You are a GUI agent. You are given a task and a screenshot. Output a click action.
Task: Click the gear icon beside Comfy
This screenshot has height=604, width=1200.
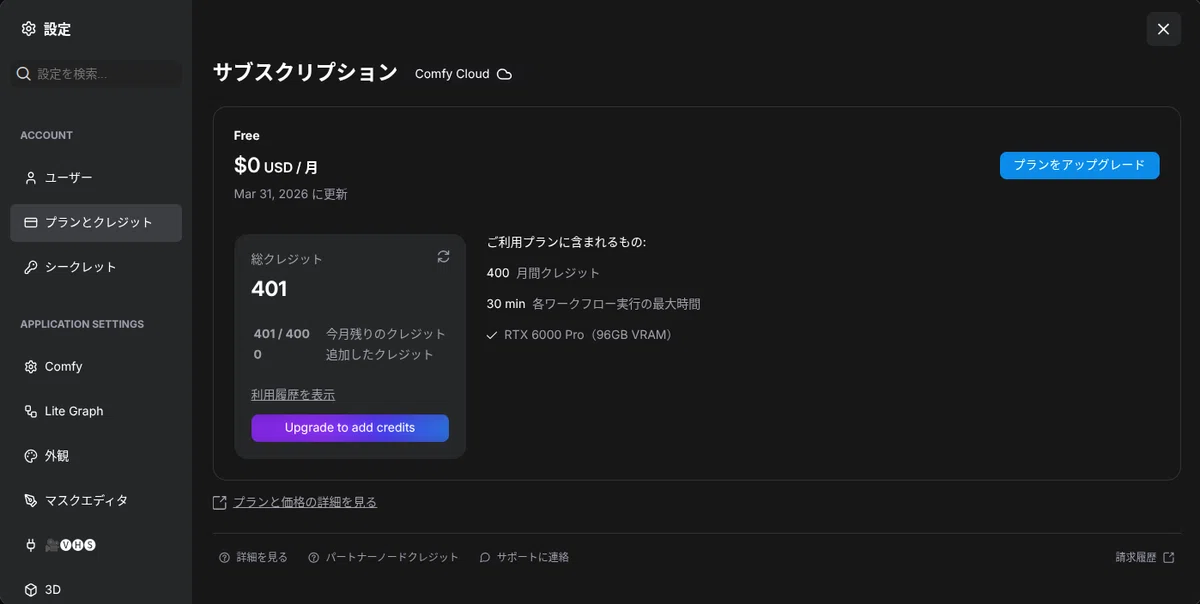coord(31,367)
